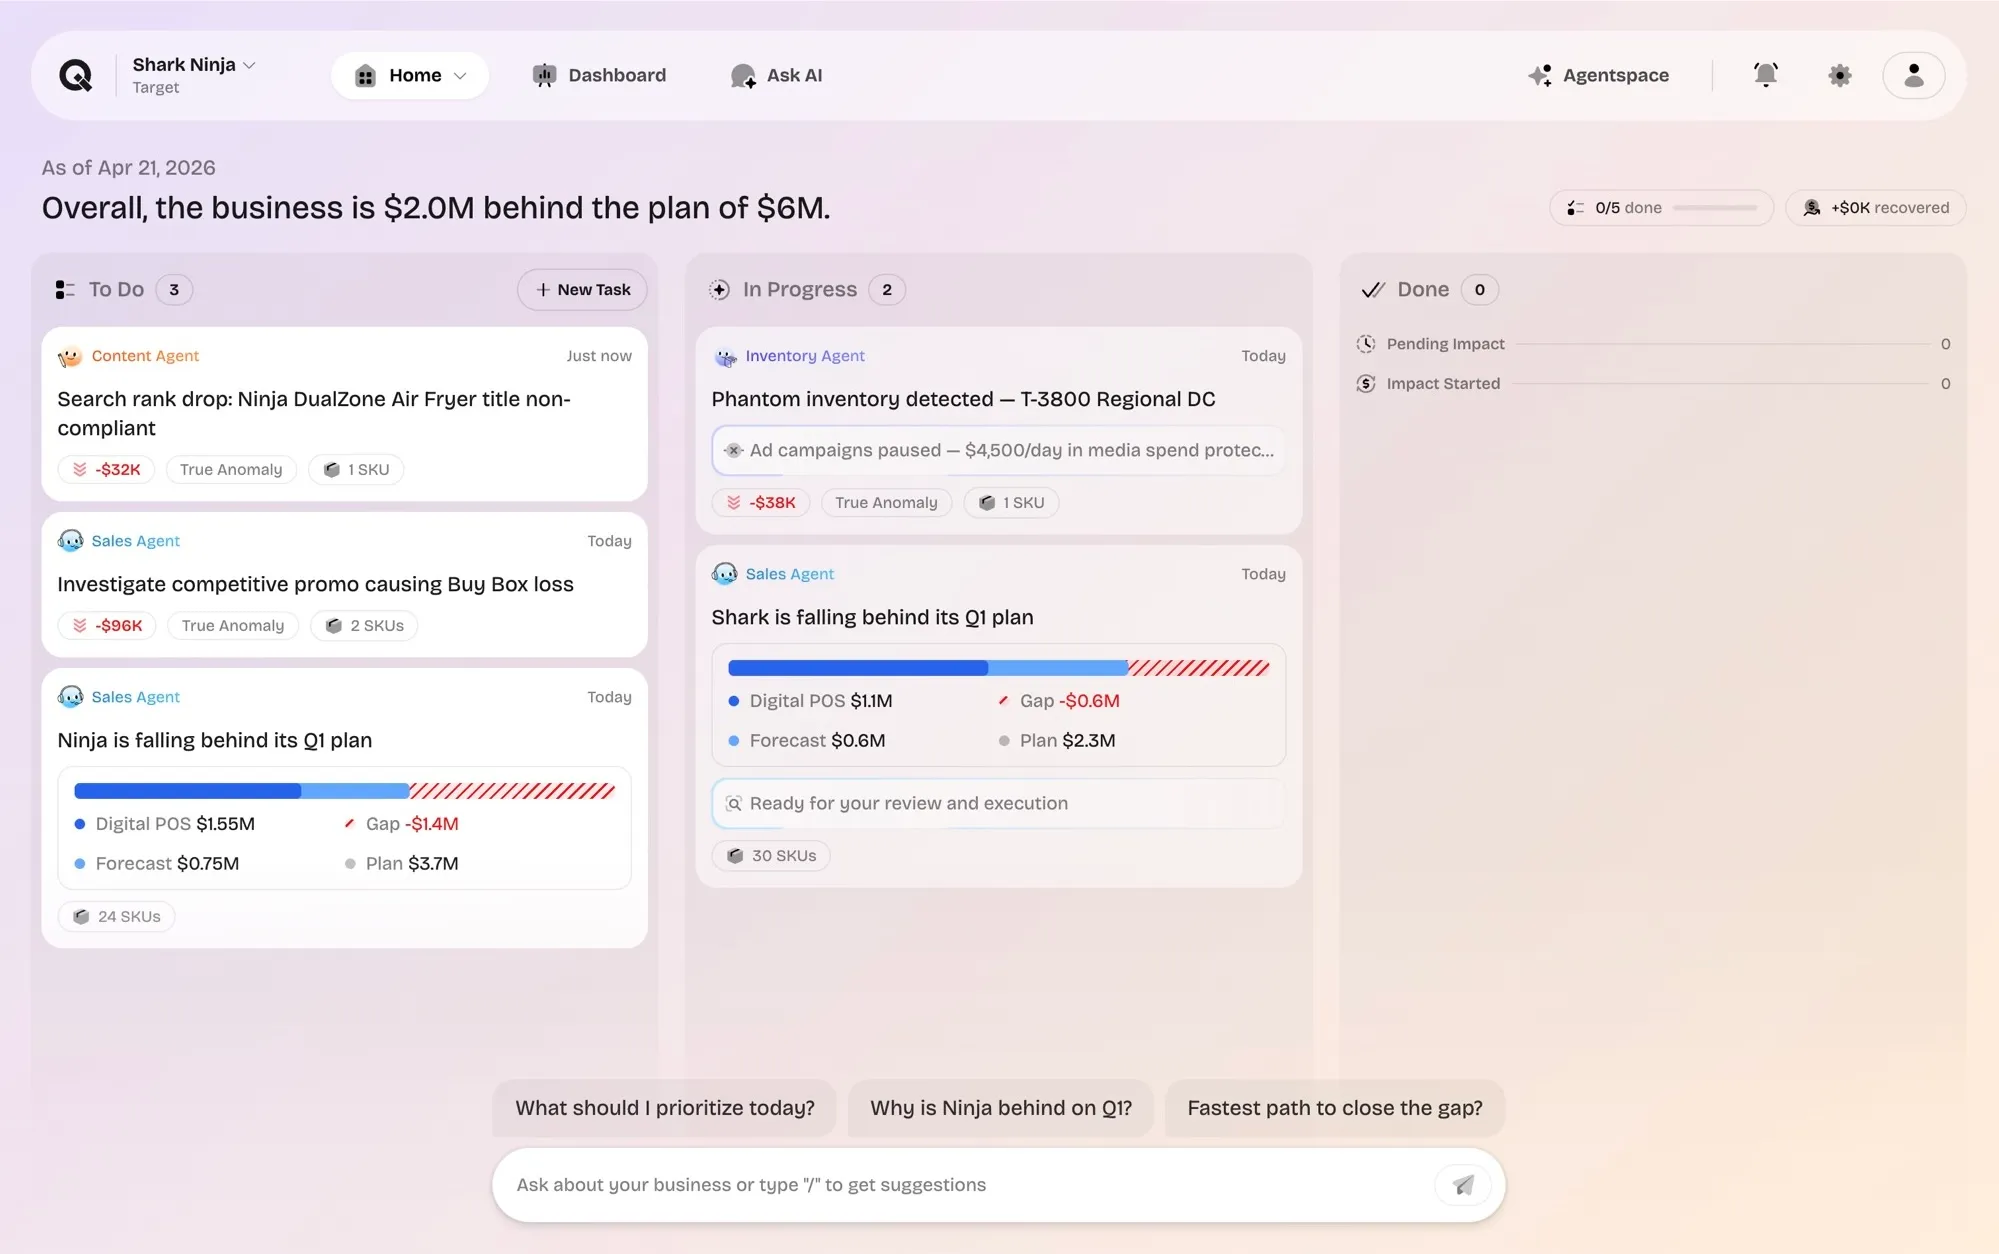Screen dimensions: 1999x1254
Task: Ask 'What should I prioritize today?'
Action: (665, 1108)
